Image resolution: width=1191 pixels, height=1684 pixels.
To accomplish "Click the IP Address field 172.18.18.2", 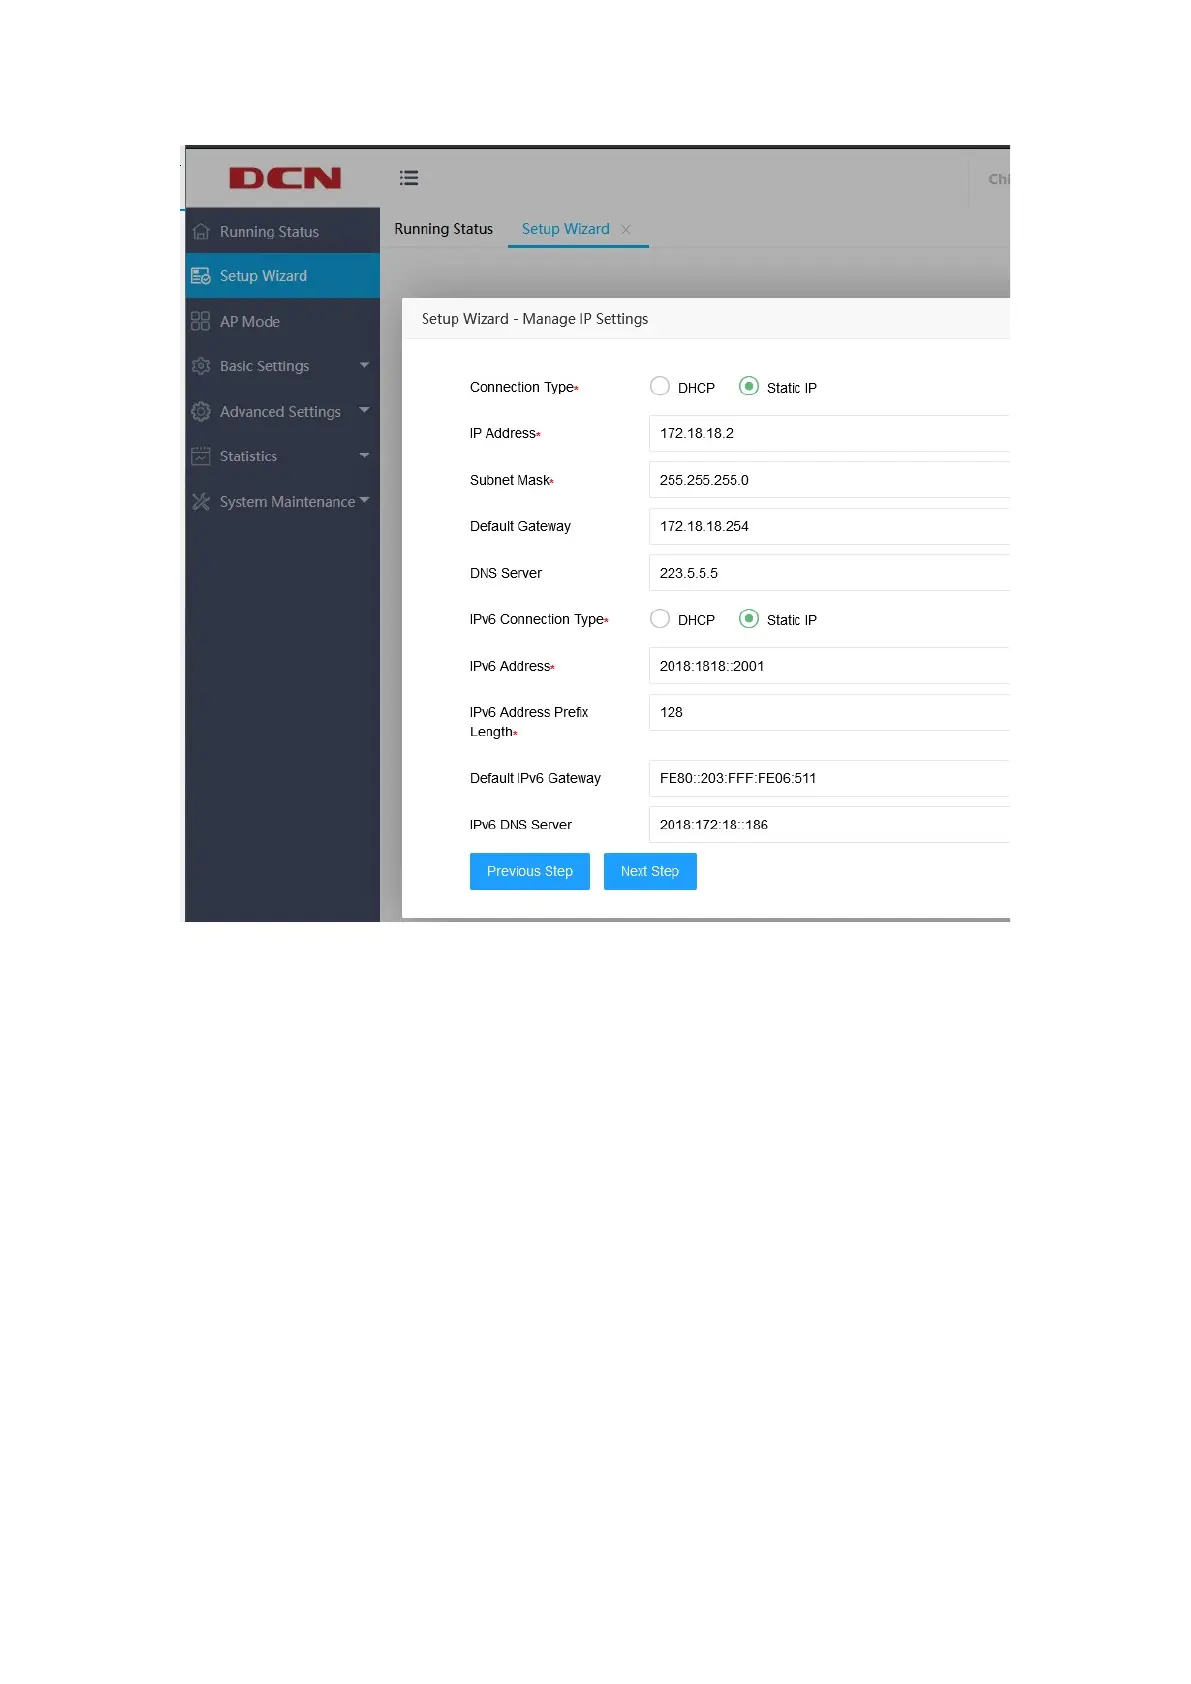I will 829,433.
